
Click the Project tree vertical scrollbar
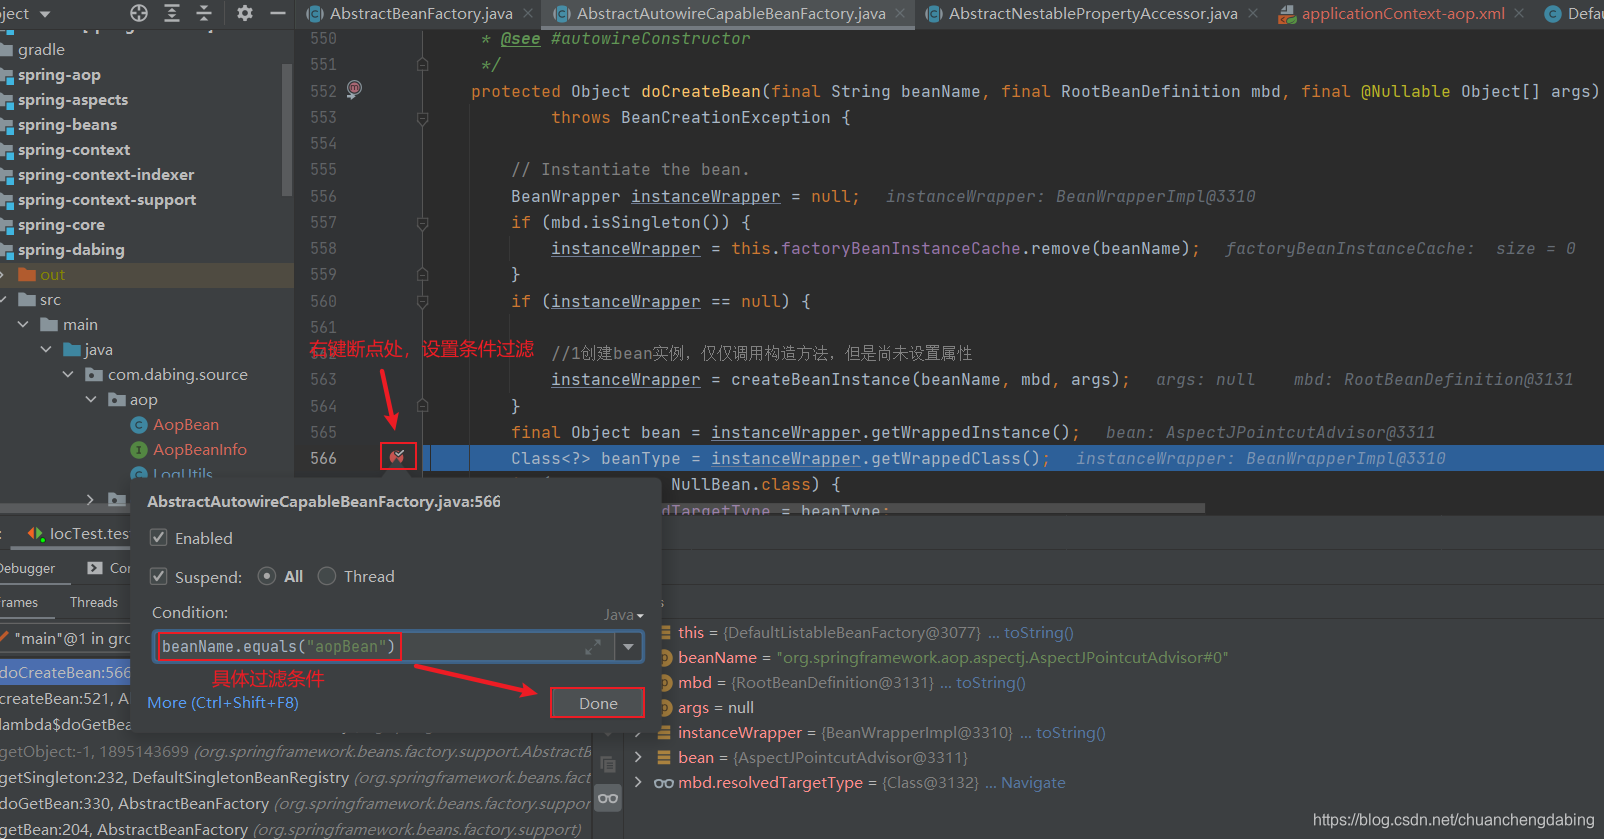point(287,130)
